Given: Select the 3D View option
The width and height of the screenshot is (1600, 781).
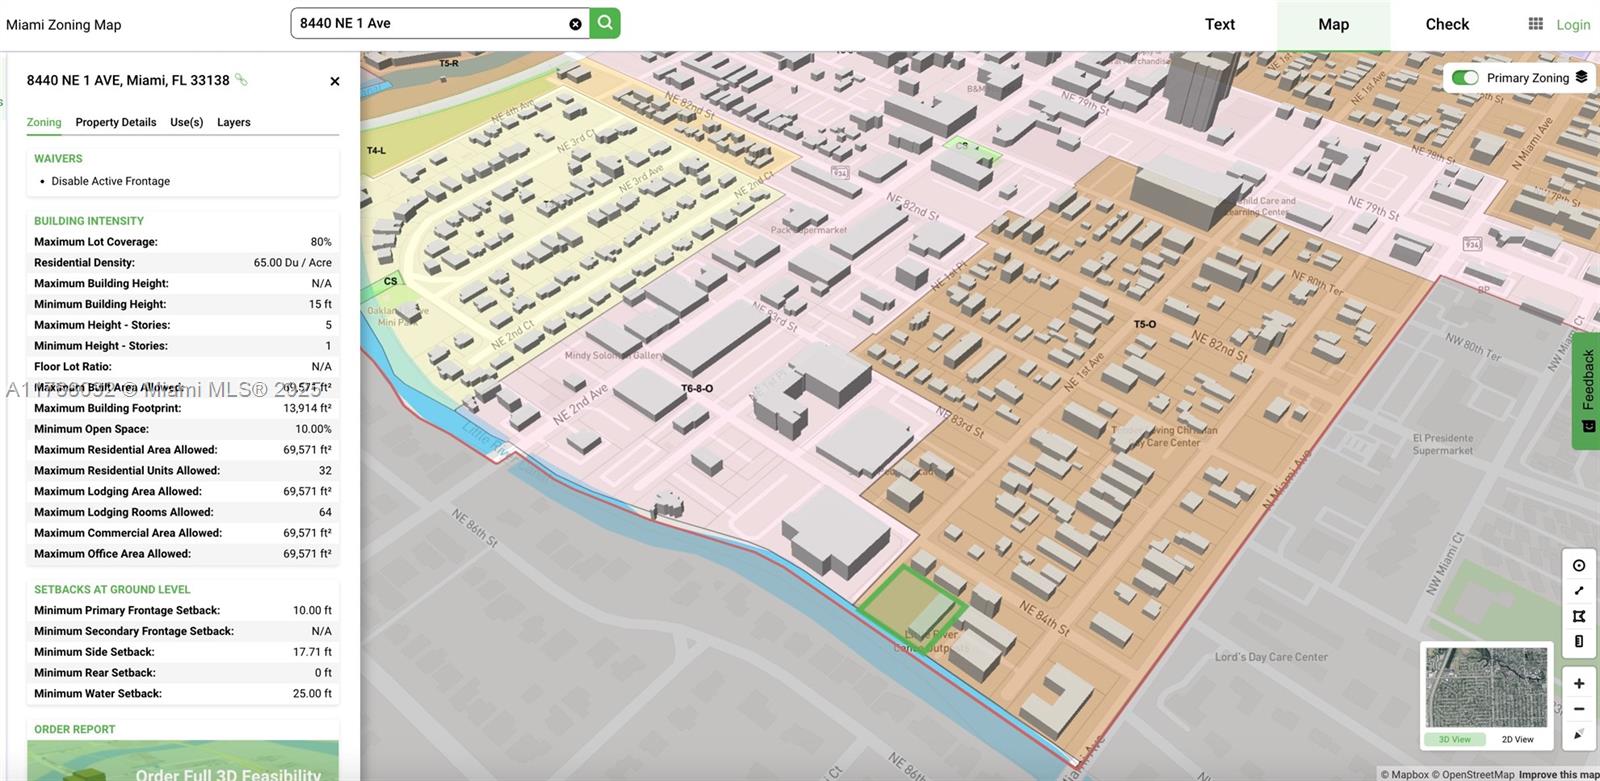Looking at the screenshot, I should coord(1454,740).
